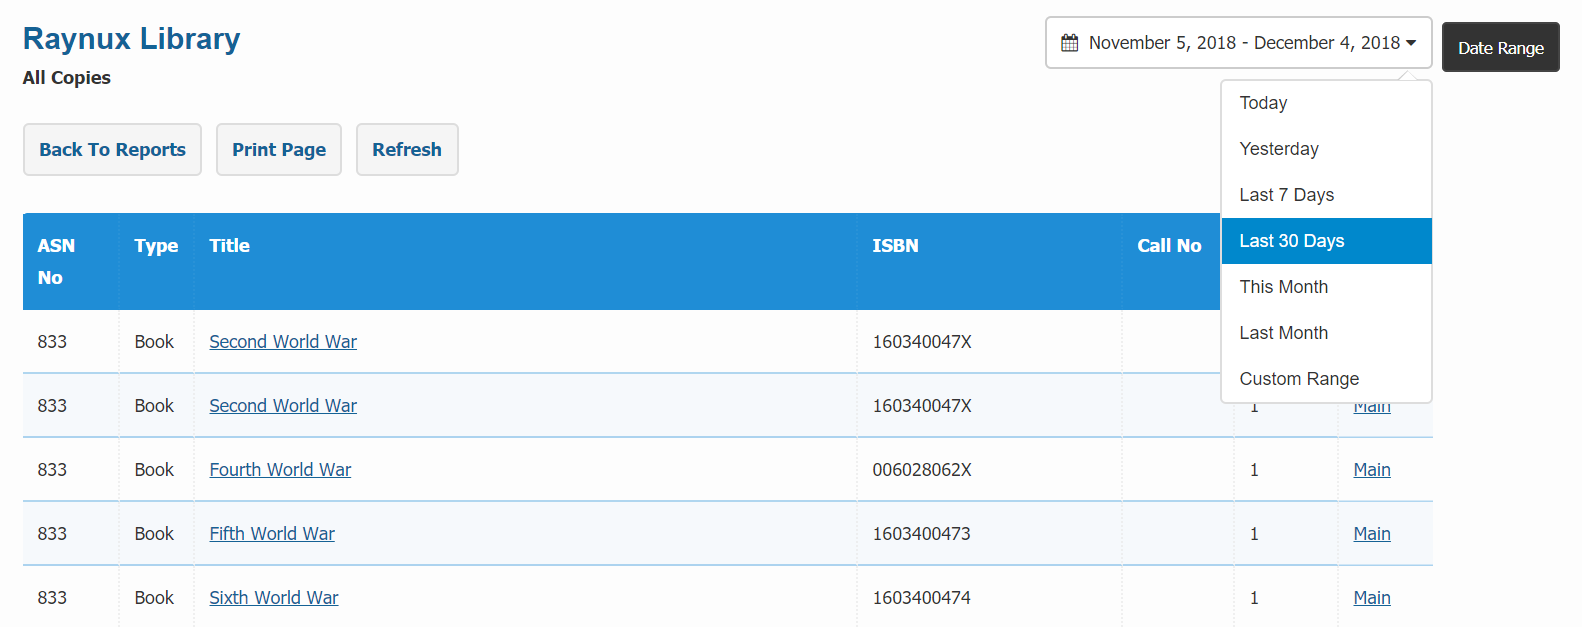
Task: Select ISBN 1603400473 cell
Action: point(989,534)
